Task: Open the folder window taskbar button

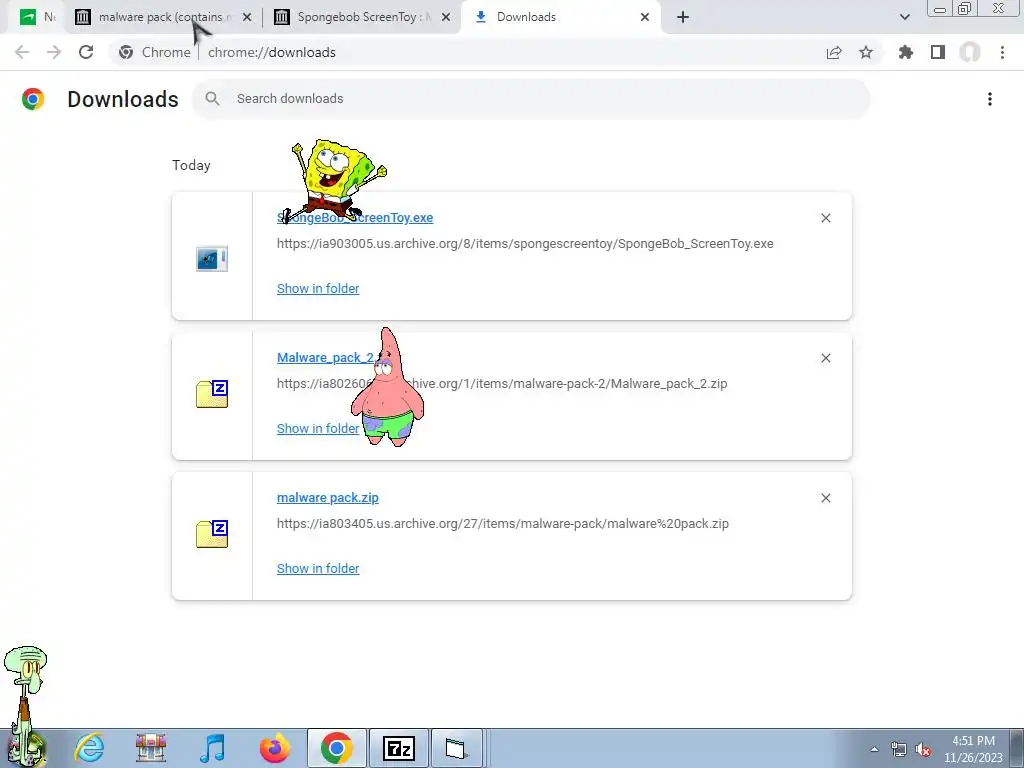Action: click(457, 748)
